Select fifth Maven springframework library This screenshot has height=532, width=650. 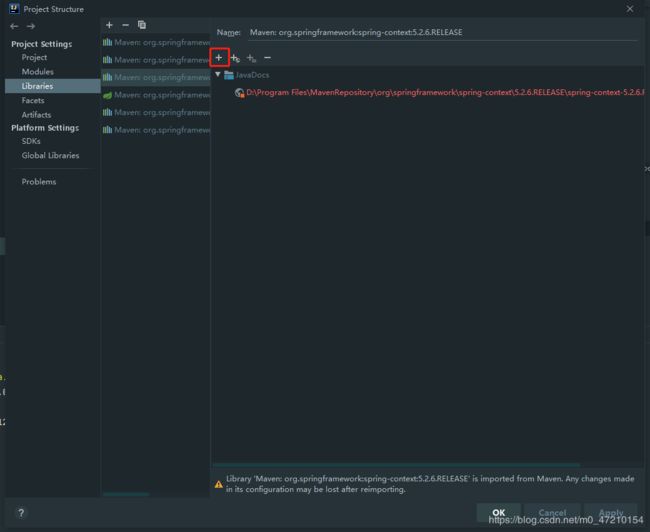[156, 112]
